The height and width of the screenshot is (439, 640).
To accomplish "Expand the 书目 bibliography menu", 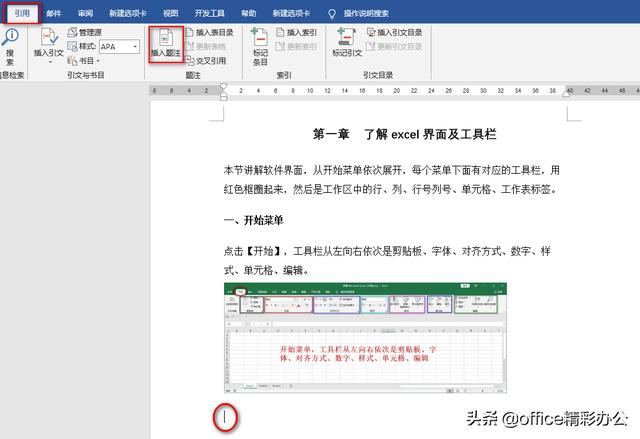I will [x=84, y=61].
